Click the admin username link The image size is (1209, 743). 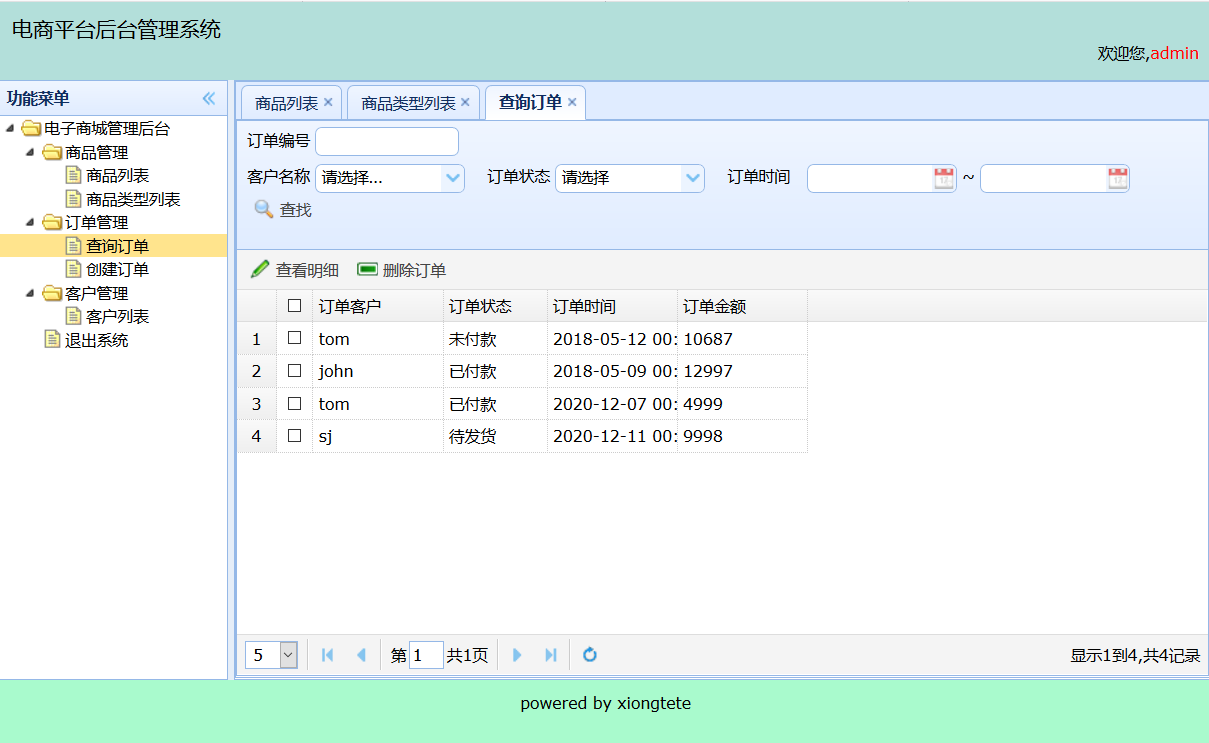pyautogui.click(x=1174, y=53)
